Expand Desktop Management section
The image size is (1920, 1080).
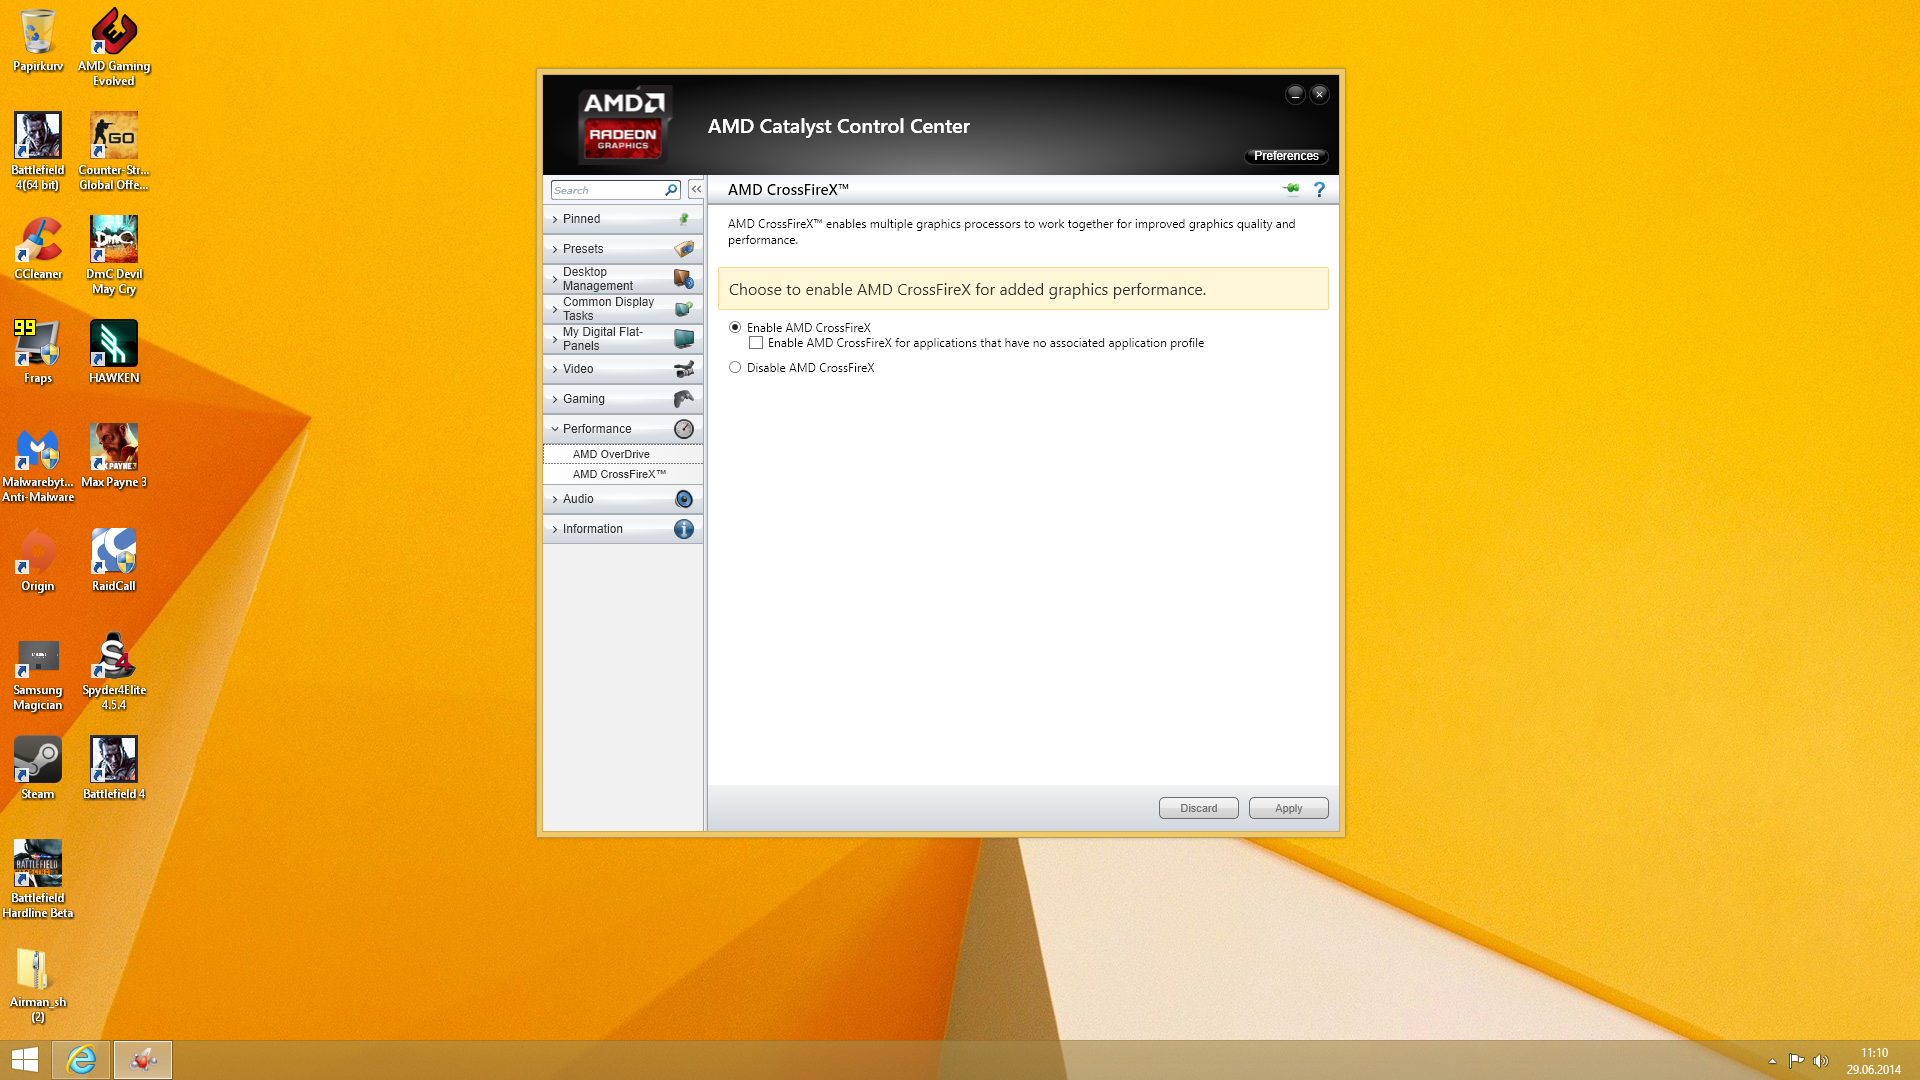[623, 279]
